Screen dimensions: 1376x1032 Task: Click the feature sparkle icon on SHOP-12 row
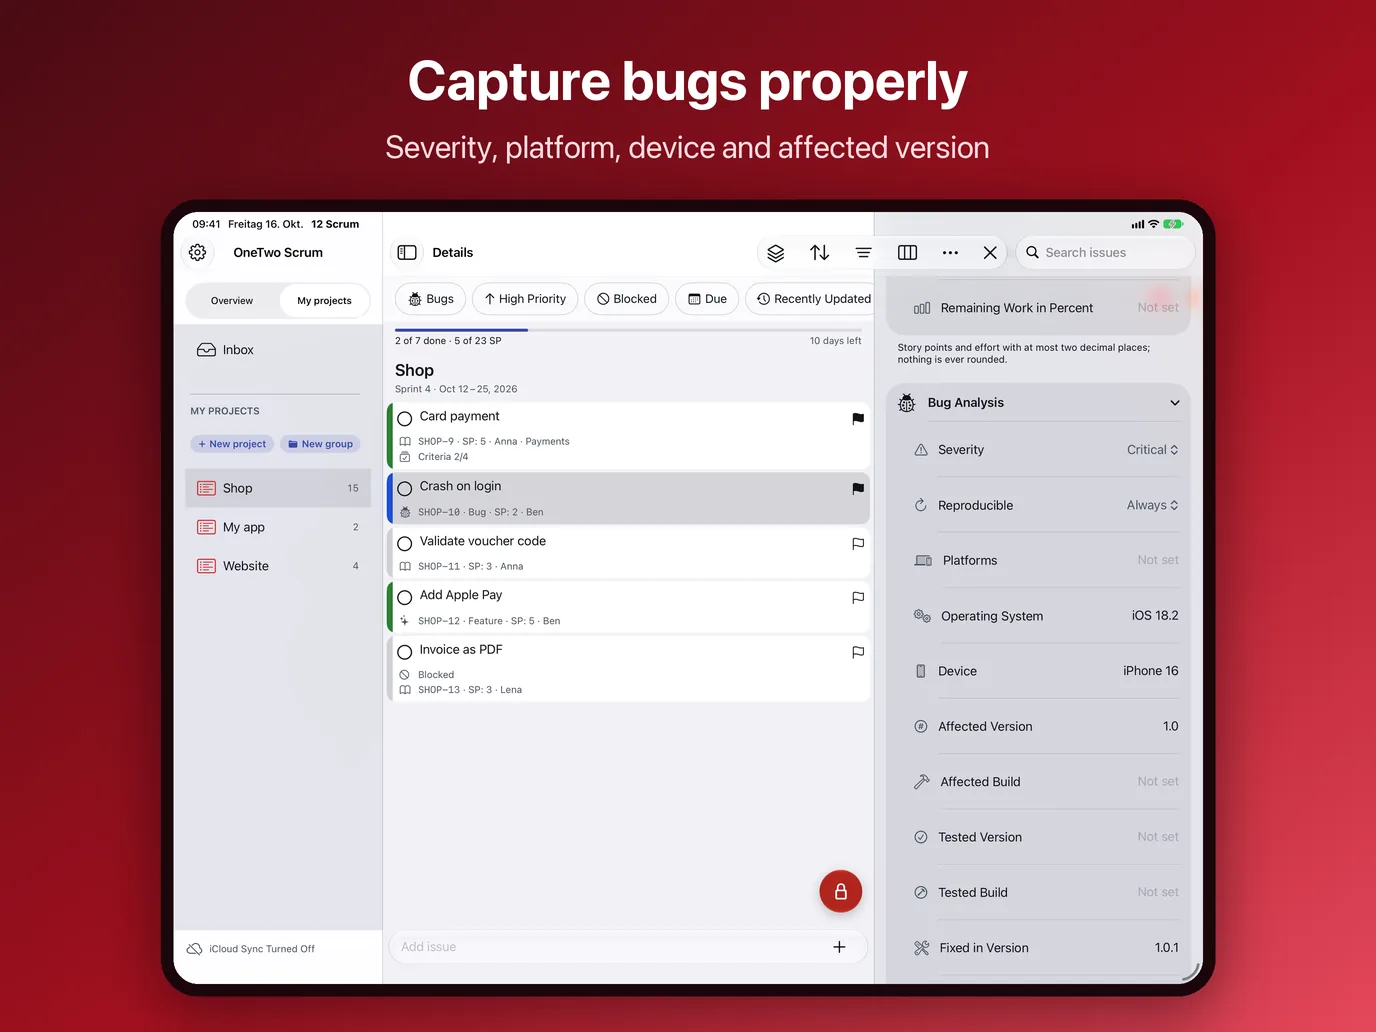coord(405,621)
